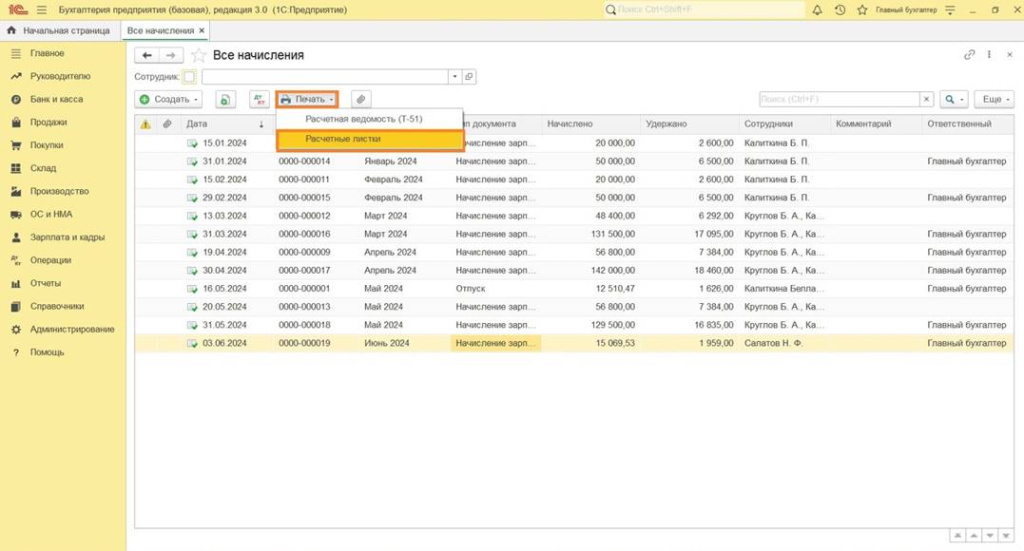Click the back navigation arrow
The height and width of the screenshot is (551, 1024).
pos(148,55)
